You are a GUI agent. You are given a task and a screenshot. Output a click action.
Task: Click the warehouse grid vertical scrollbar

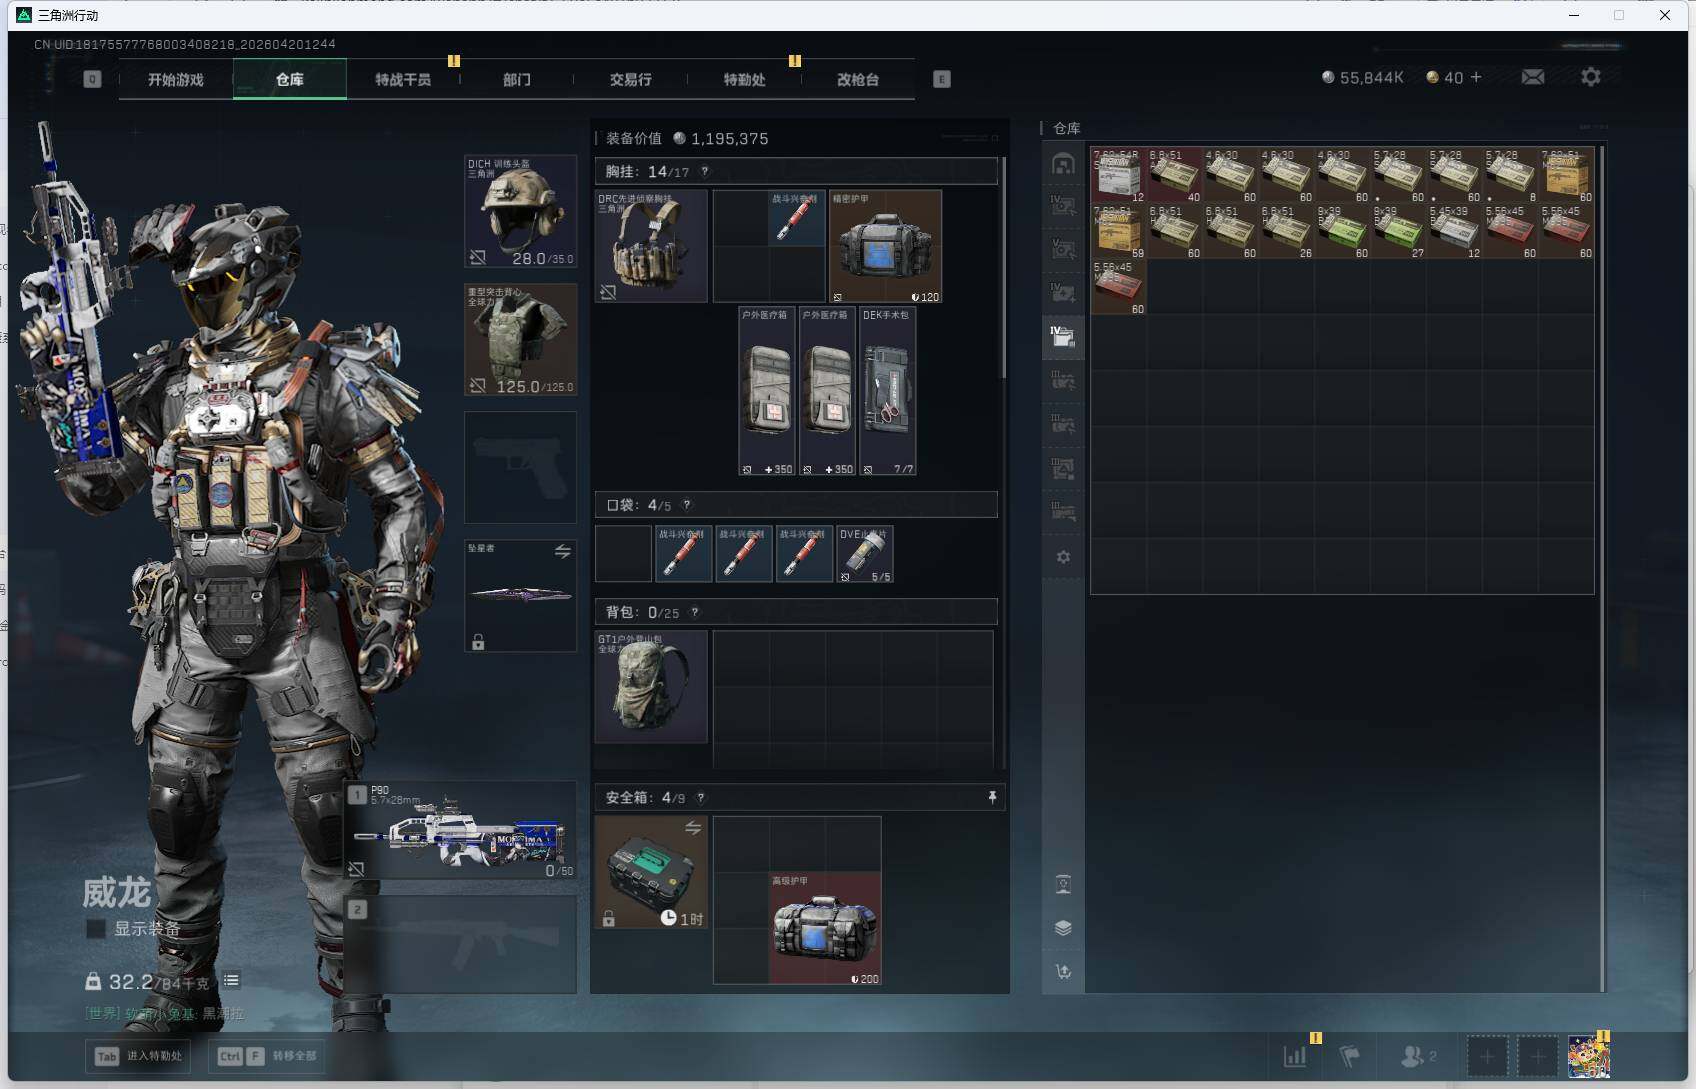coord(1602,568)
